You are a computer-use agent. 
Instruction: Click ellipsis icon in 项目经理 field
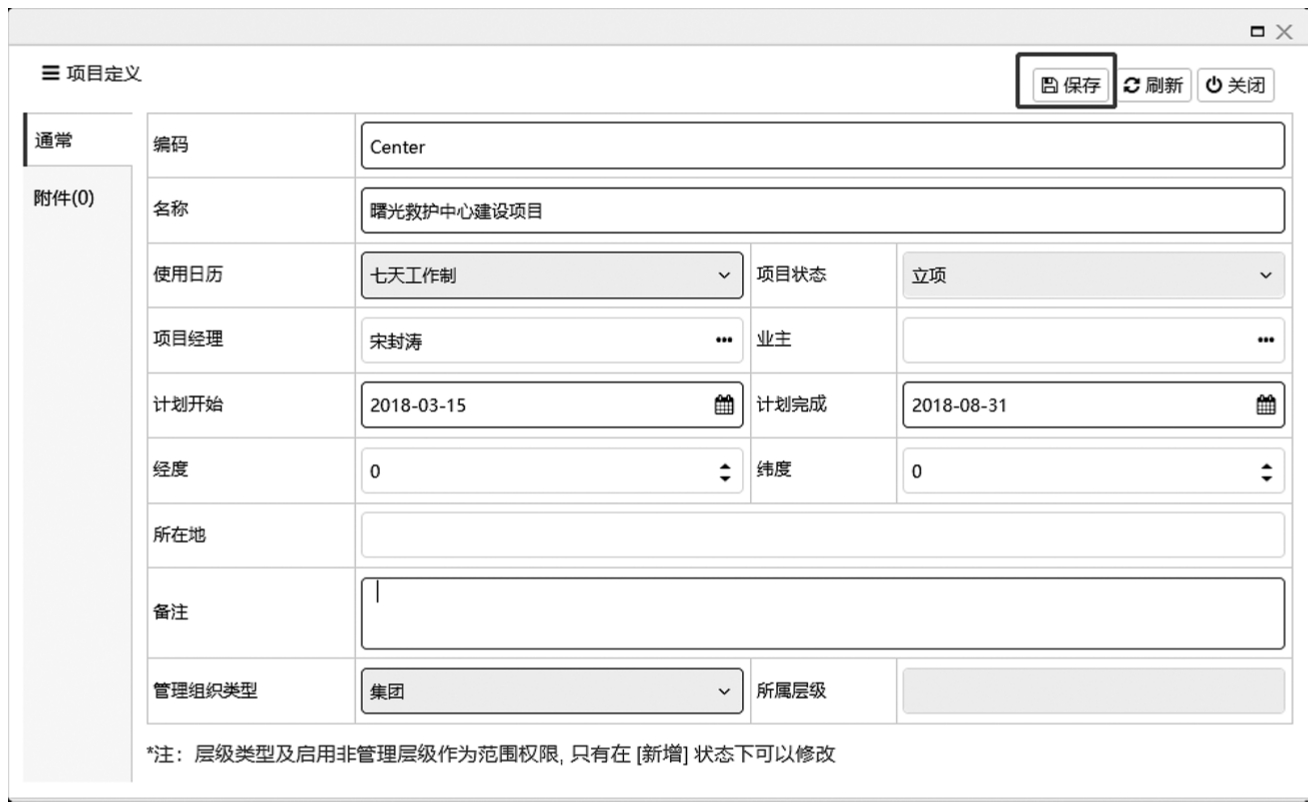coord(724,339)
